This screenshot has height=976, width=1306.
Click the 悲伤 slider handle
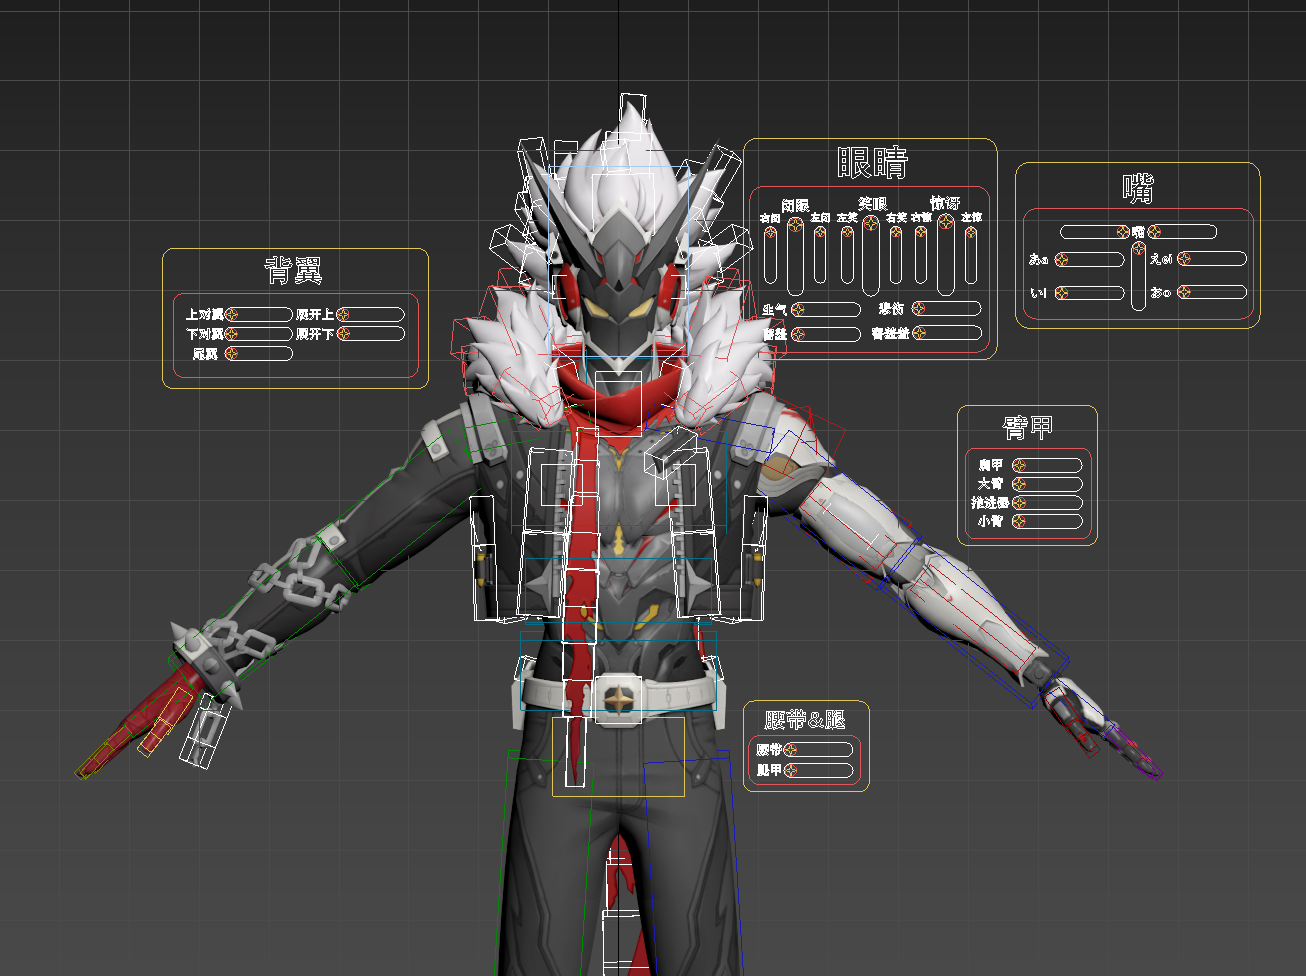919,308
